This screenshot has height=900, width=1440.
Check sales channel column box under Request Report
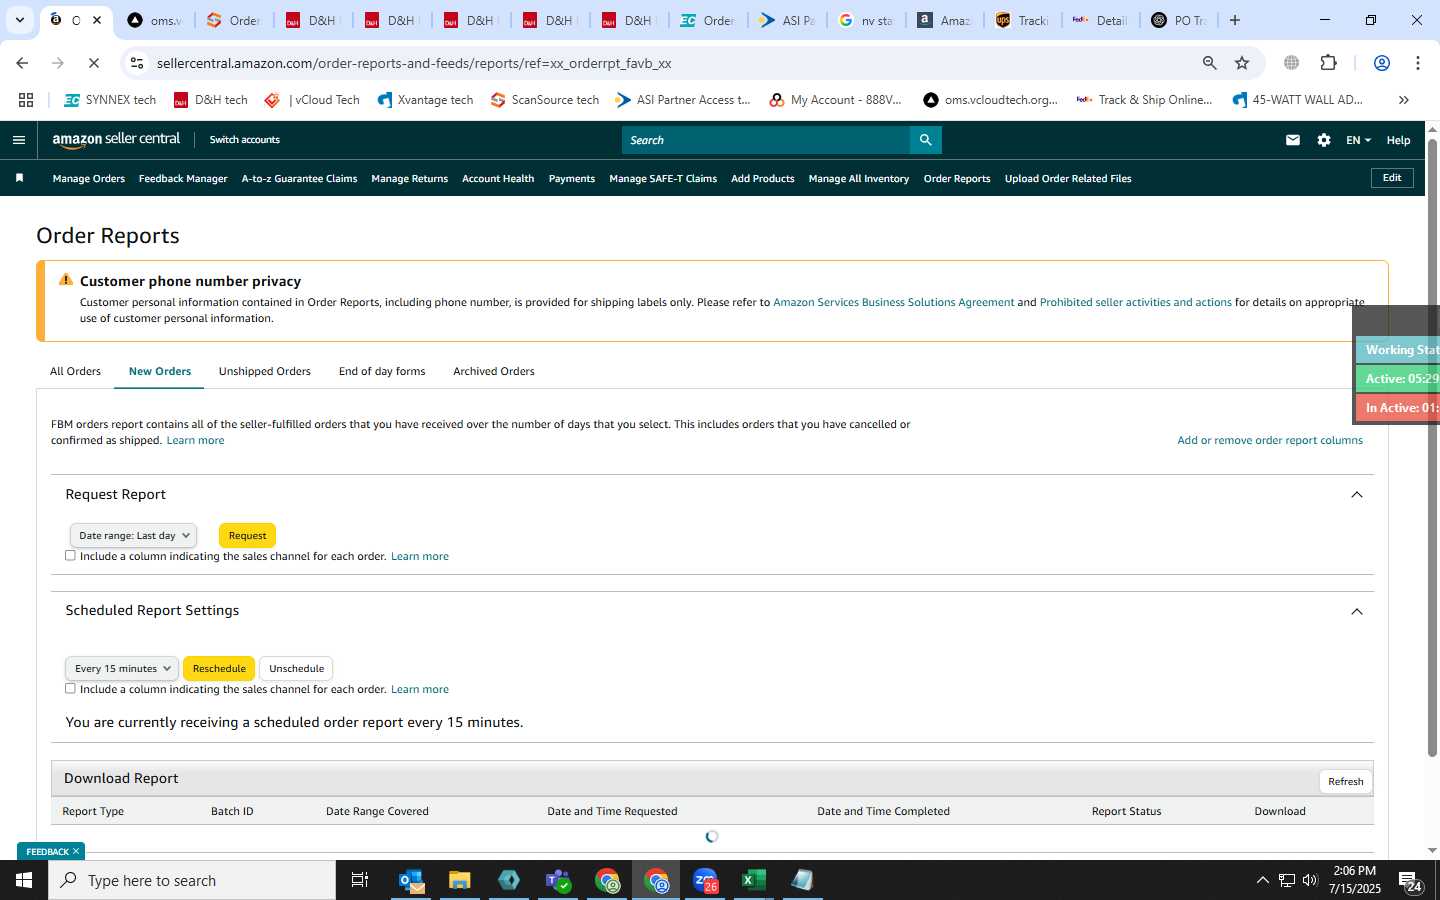[70, 555]
